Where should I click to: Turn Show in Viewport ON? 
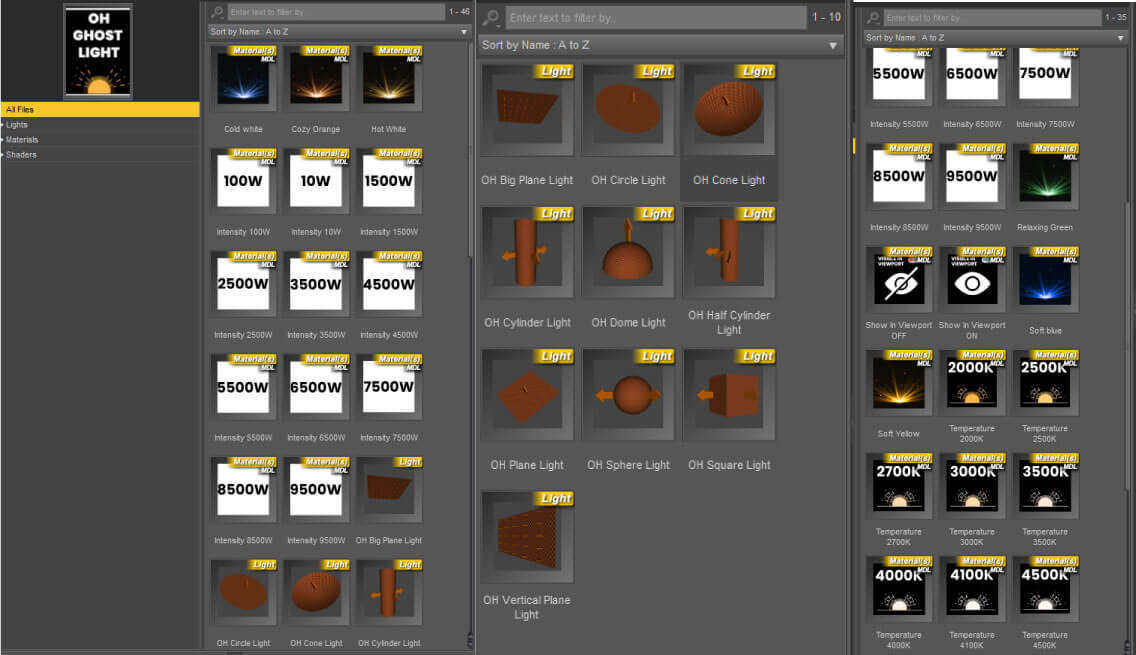pos(971,280)
